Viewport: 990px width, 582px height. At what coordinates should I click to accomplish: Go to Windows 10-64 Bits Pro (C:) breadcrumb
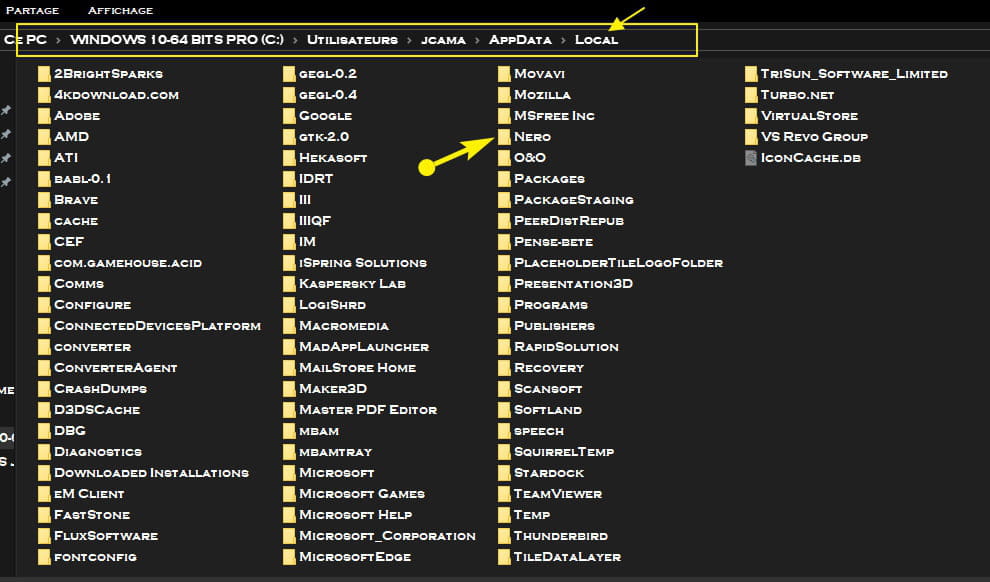pyautogui.click(x=177, y=39)
